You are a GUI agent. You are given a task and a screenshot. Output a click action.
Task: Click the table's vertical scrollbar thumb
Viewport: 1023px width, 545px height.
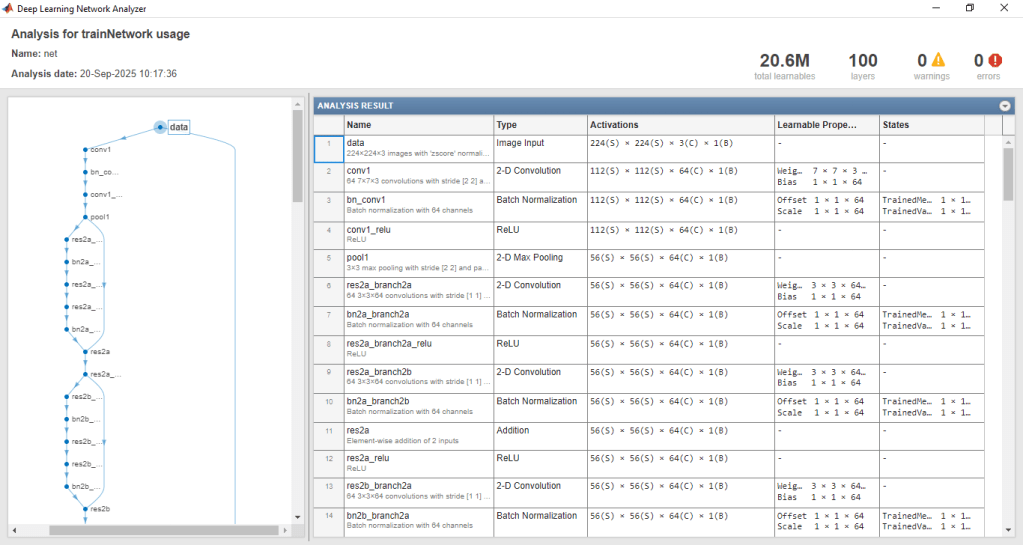click(x=1008, y=175)
